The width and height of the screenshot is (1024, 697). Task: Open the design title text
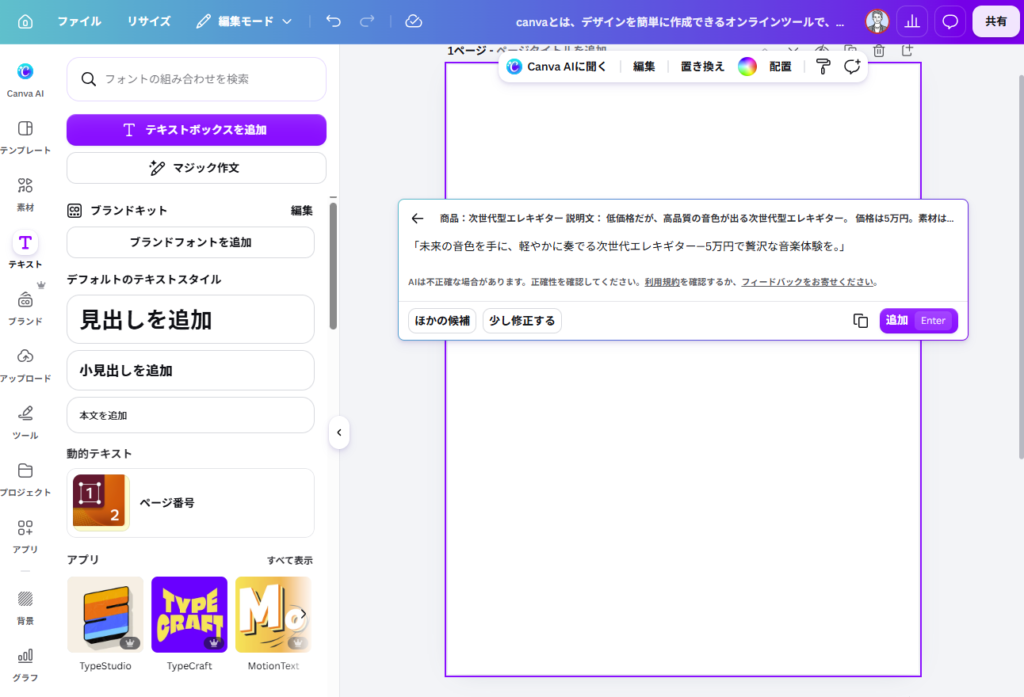(x=680, y=22)
